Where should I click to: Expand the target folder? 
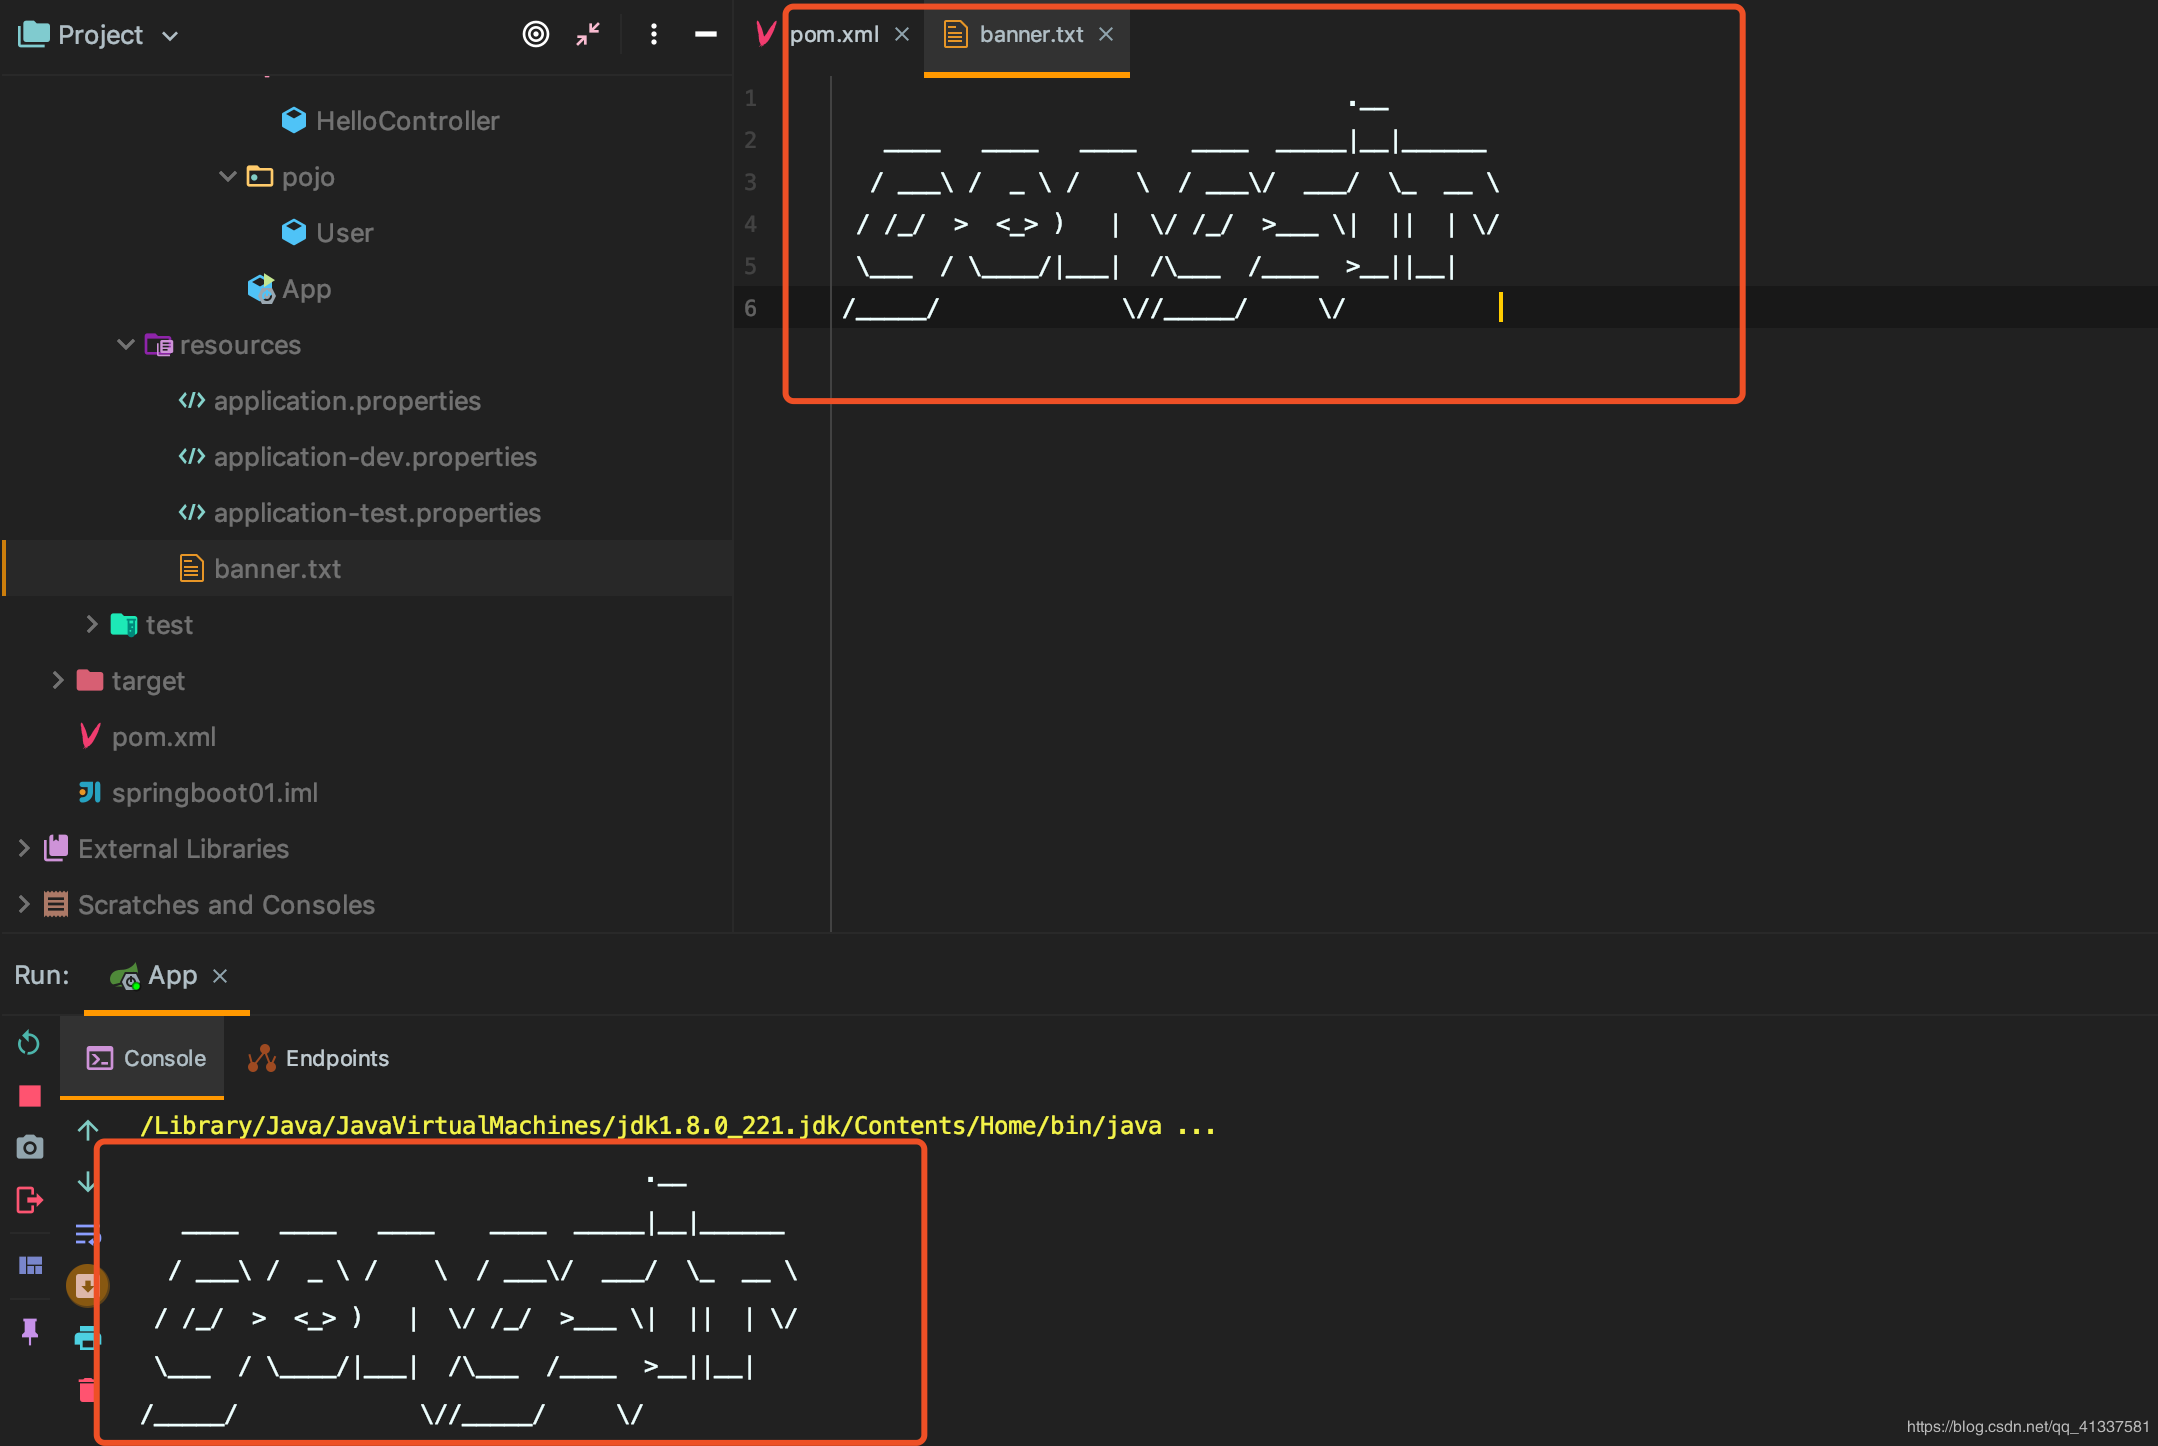[58, 681]
